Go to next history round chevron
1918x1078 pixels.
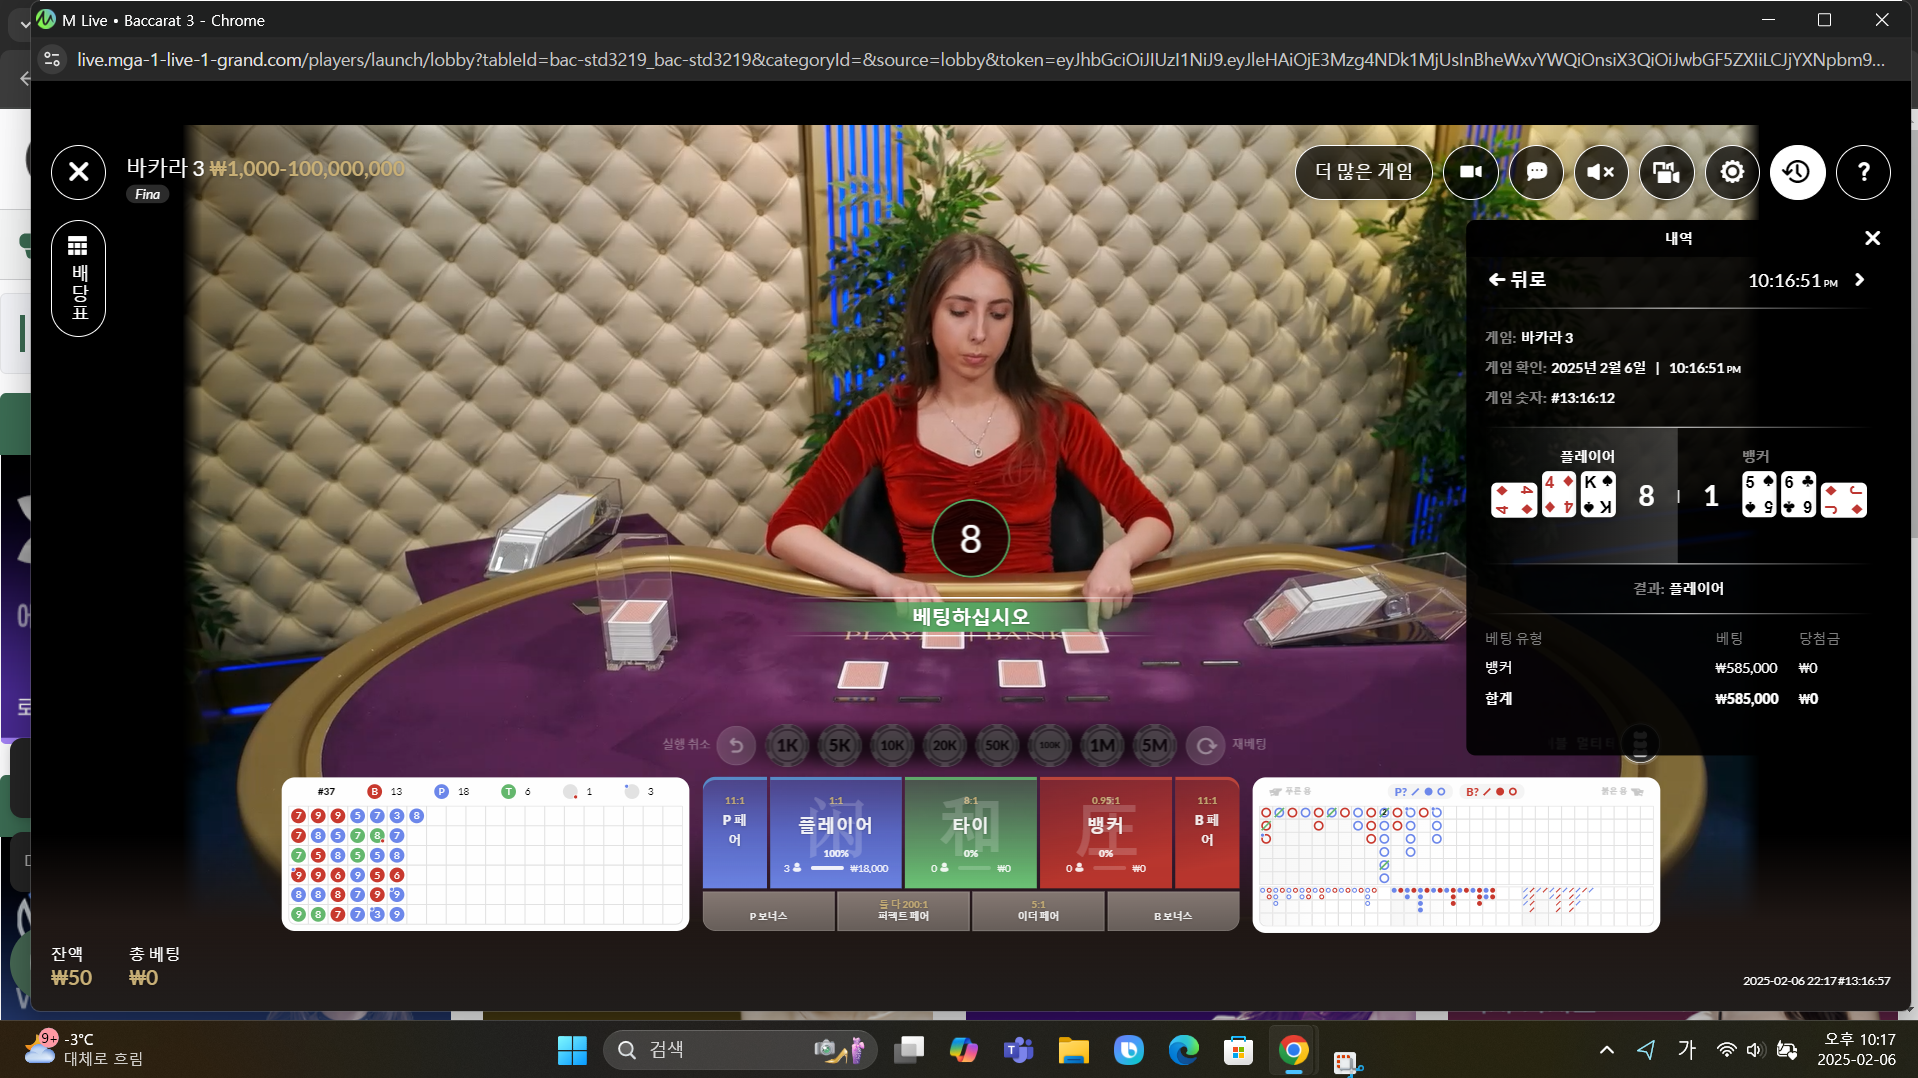(x=1860, y=280)
